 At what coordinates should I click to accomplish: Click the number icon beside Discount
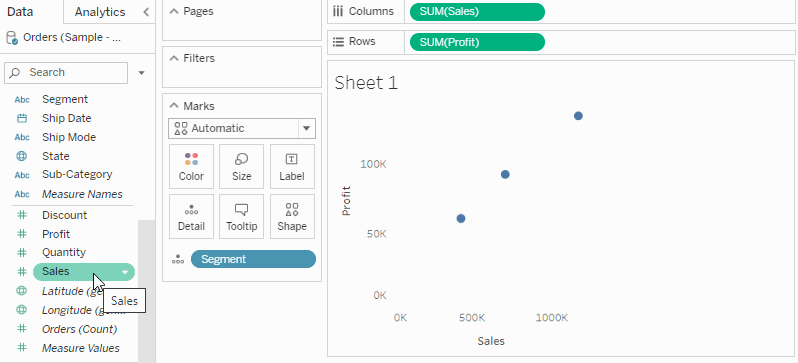click(x=22, y=215)
